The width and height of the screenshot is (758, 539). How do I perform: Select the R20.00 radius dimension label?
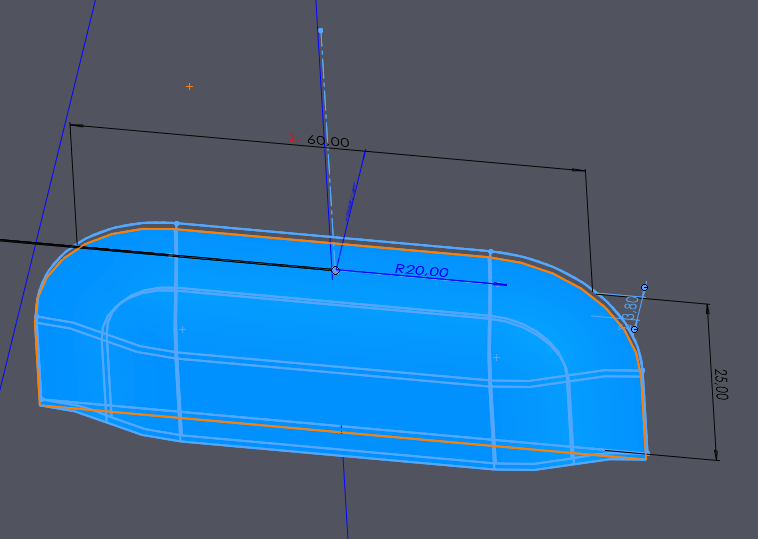[421, 270]
